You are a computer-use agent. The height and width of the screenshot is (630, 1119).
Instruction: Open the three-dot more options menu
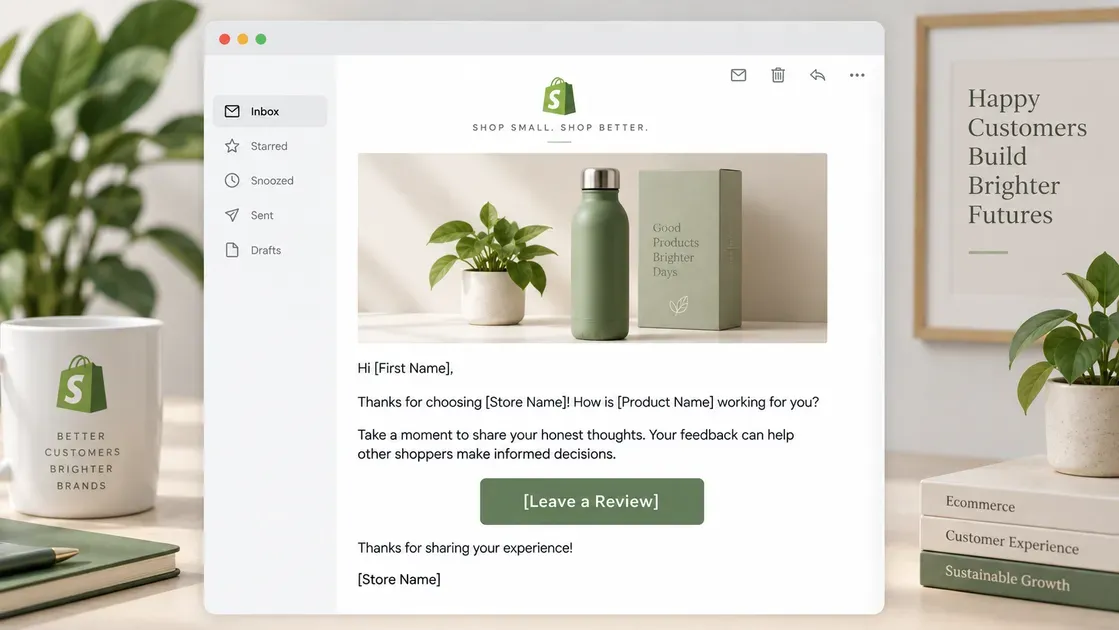[x=857, y=75]
